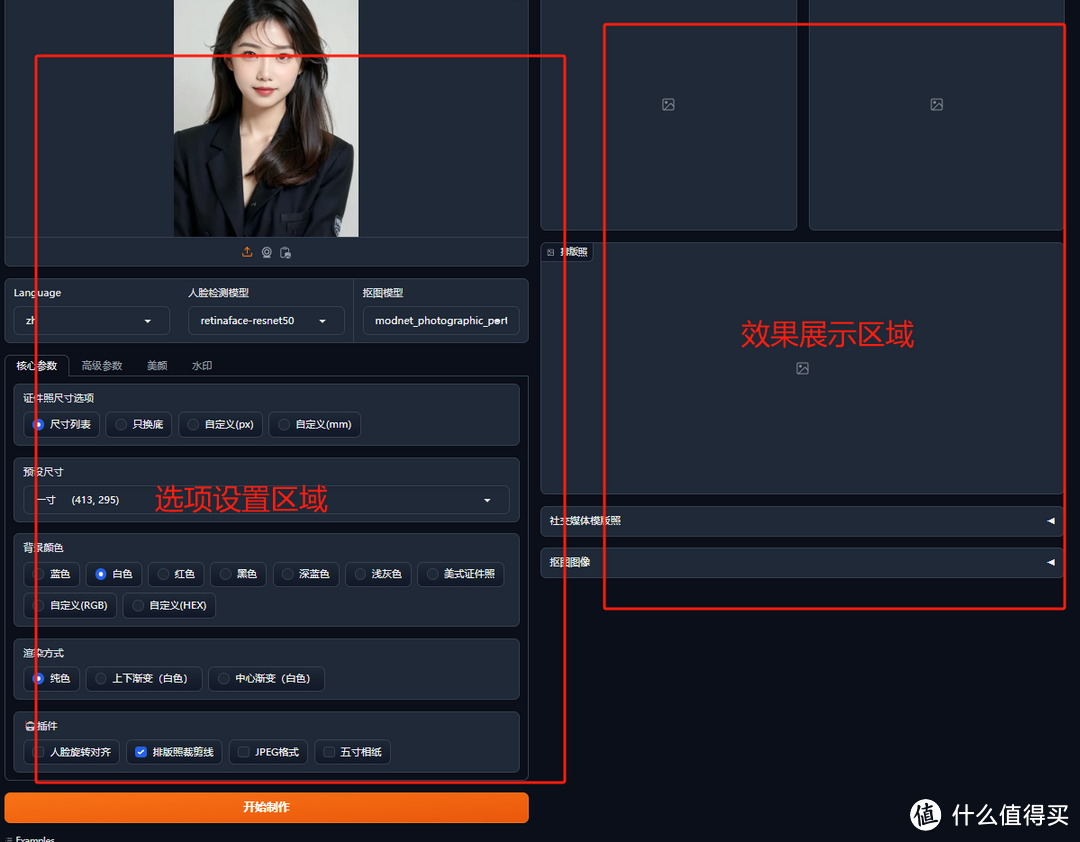Open the Language dropdown

[90, 321]
